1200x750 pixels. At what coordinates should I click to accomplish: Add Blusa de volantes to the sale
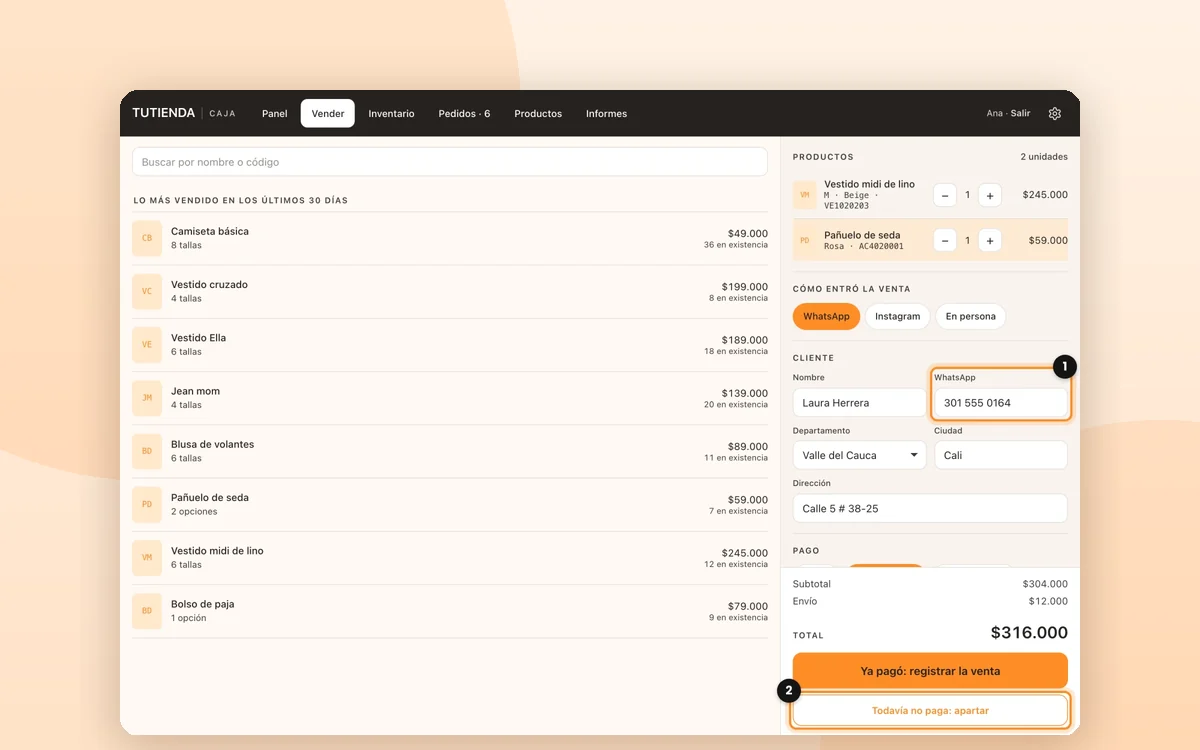pyautogui.click(x=450, y=451)
